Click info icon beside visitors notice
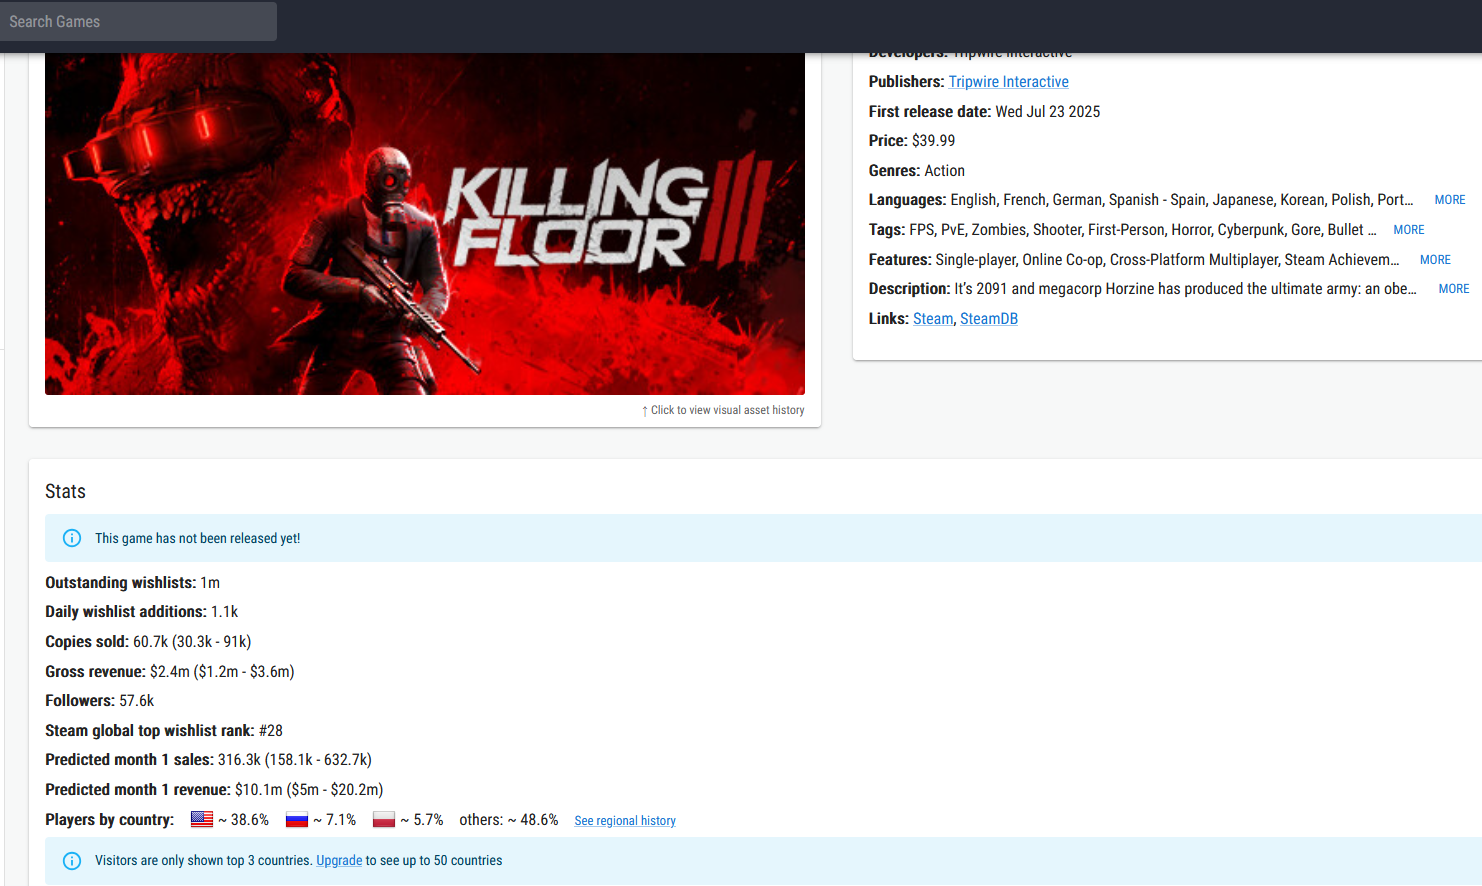Image resolution: width=1482 pixels, height=886 pixels. (x=72, y=861)
